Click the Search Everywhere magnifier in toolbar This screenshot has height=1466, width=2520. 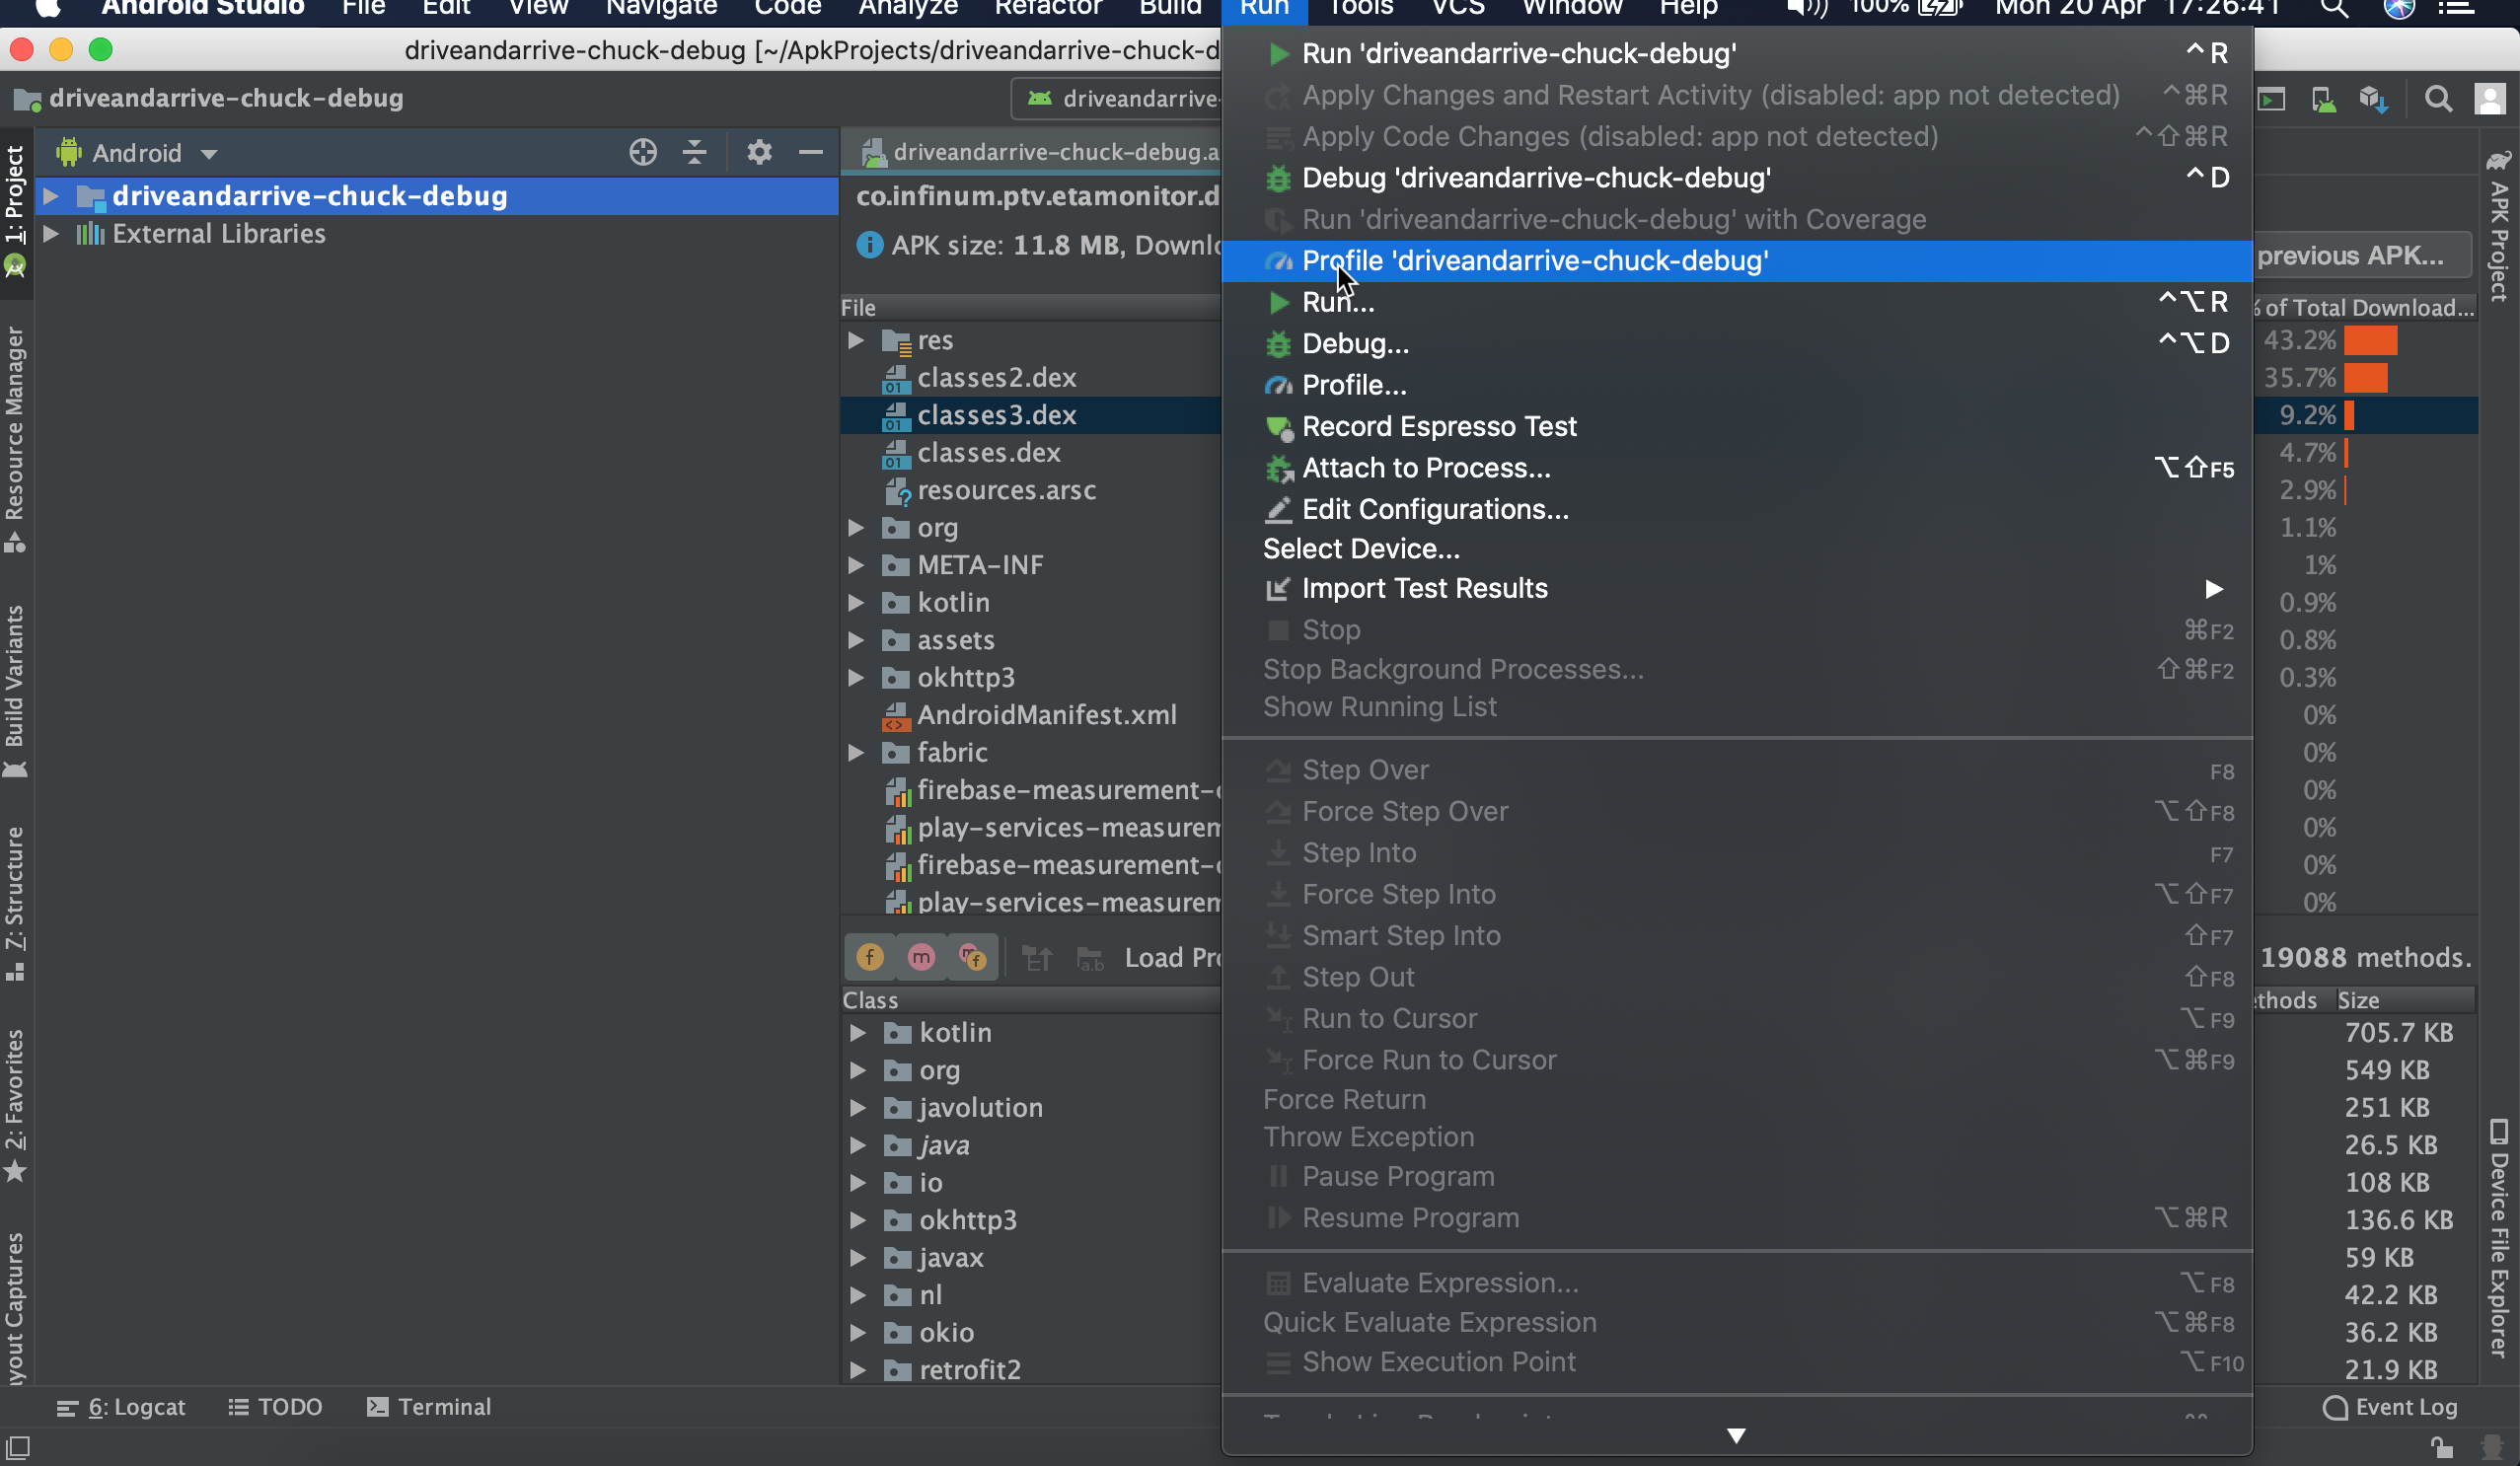(x=2438, y=99)
